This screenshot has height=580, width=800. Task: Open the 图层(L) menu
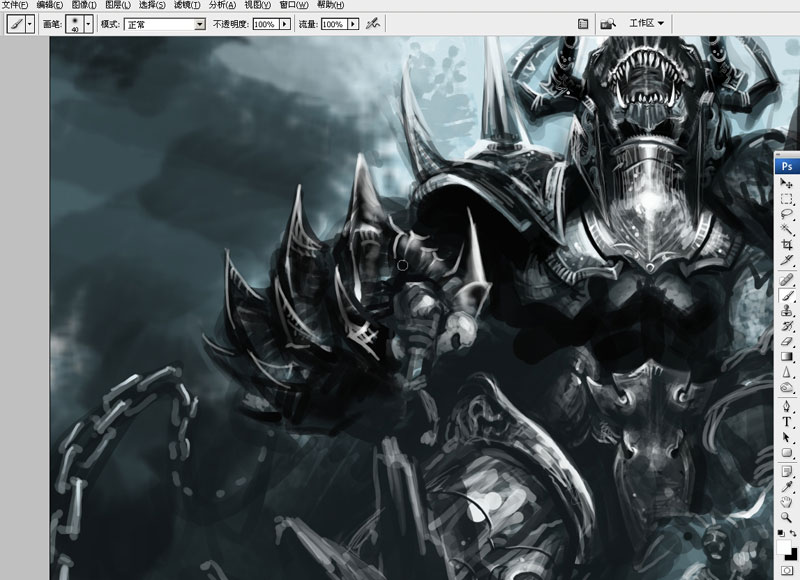point(118,5)
